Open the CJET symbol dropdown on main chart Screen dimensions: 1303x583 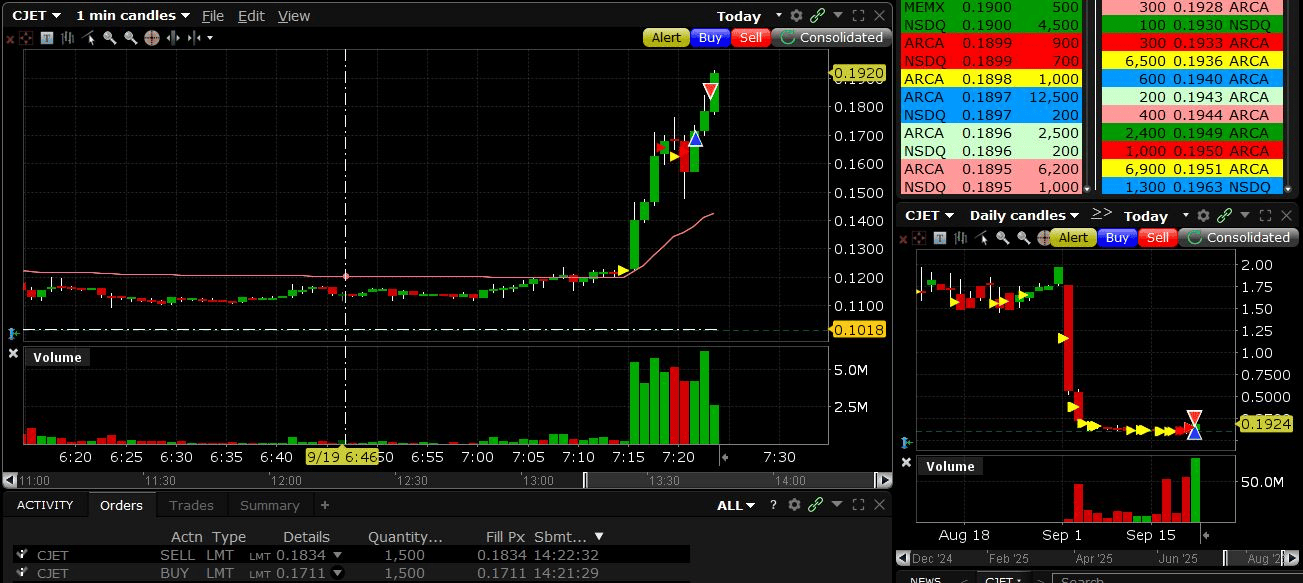pyautogui.click(x=36, y=16)
